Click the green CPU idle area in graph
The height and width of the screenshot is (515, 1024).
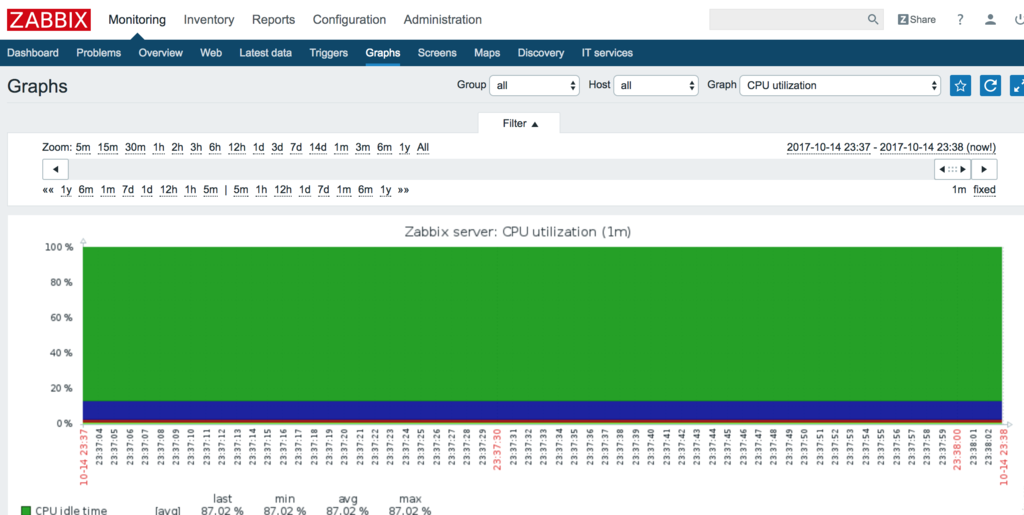click(x=542, y=323)
